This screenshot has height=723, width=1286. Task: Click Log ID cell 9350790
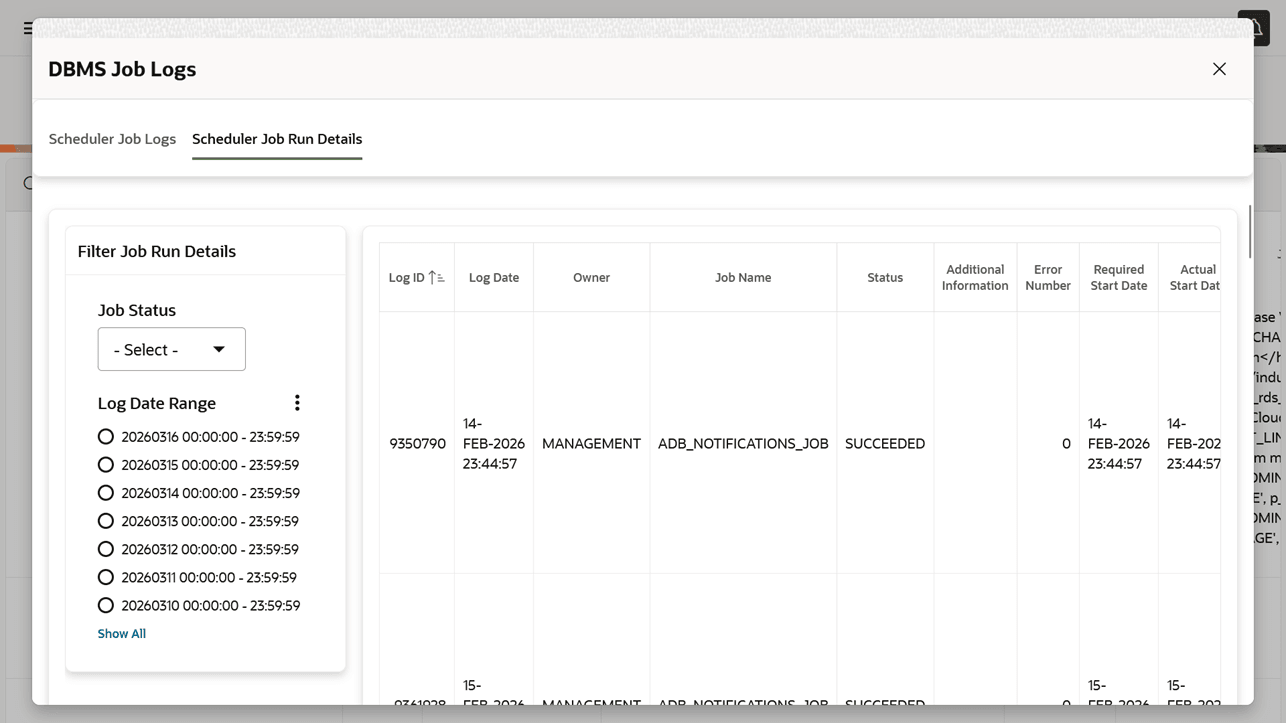(417, 443)
